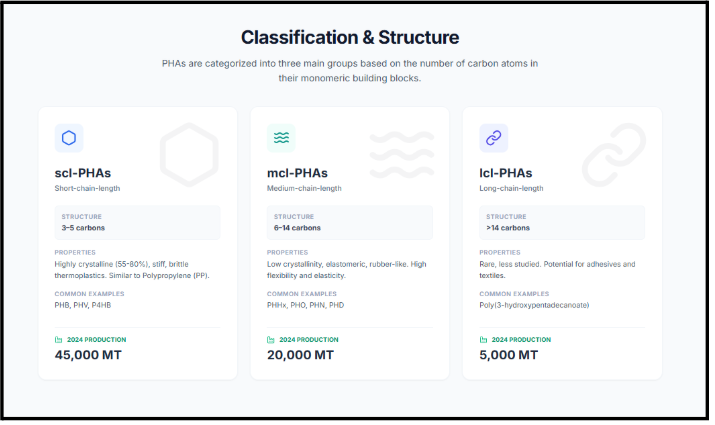
Task: Click the chain link icon on lcl-PHAs card
Action: [x=493, y=138]
